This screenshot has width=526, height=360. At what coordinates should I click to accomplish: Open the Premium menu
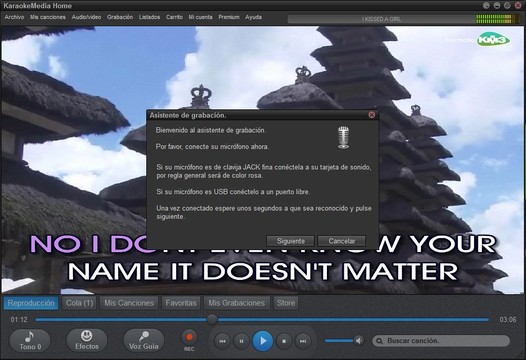(x=229, y=17)
